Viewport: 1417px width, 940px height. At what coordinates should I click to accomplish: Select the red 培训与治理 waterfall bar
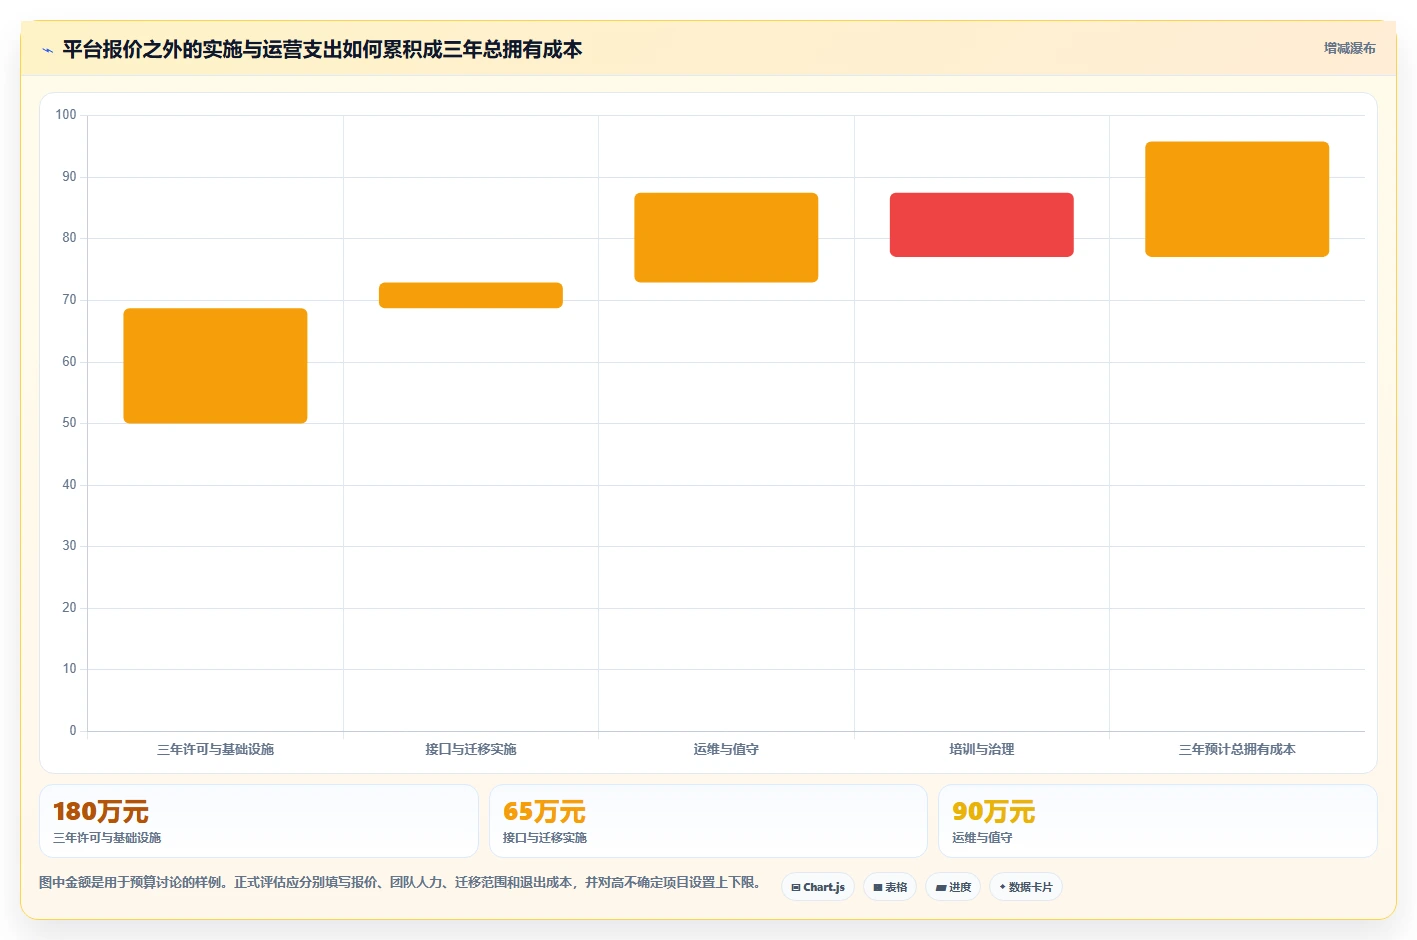coord(982,225)
